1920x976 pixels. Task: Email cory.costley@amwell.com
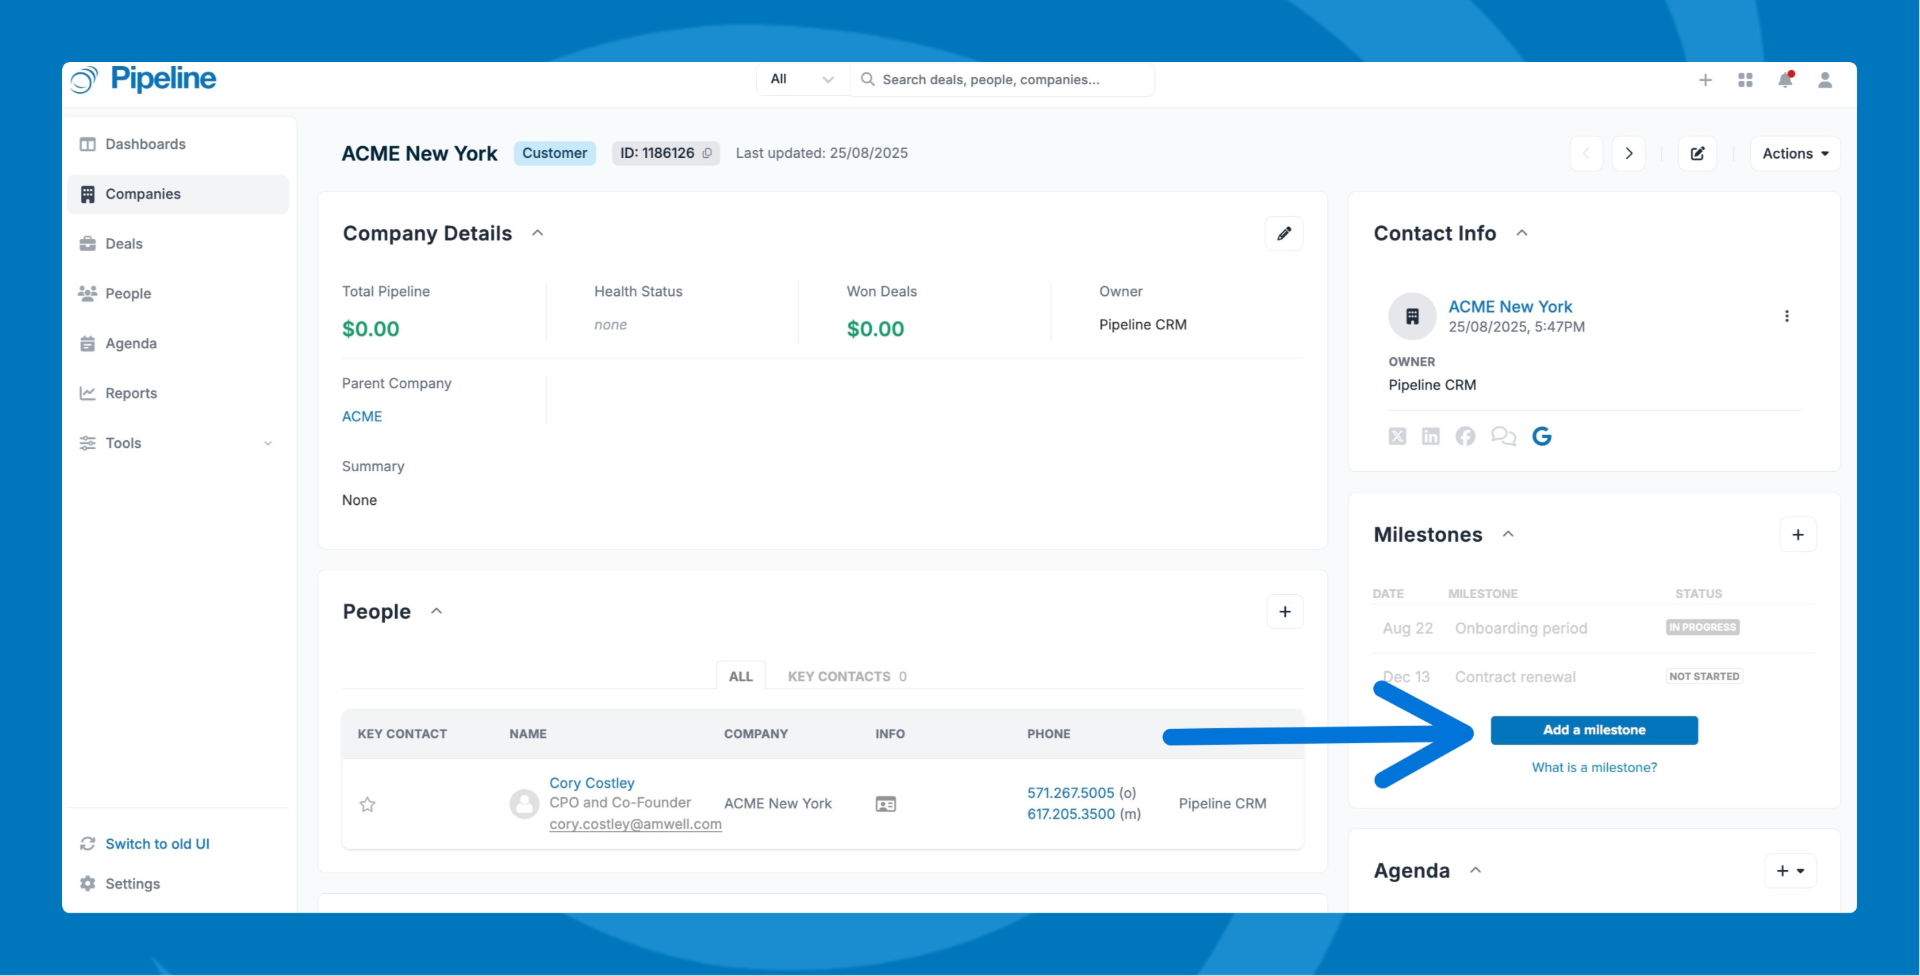[x=635, y=824]
